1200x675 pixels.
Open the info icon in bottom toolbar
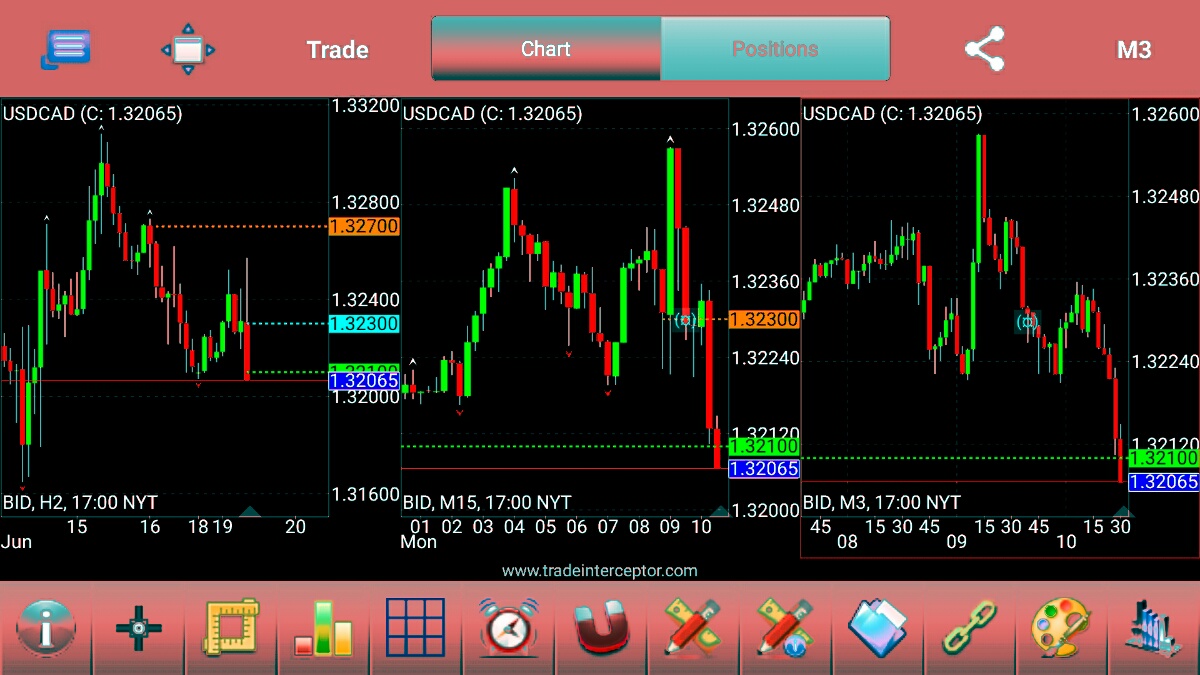click(46, 629)
